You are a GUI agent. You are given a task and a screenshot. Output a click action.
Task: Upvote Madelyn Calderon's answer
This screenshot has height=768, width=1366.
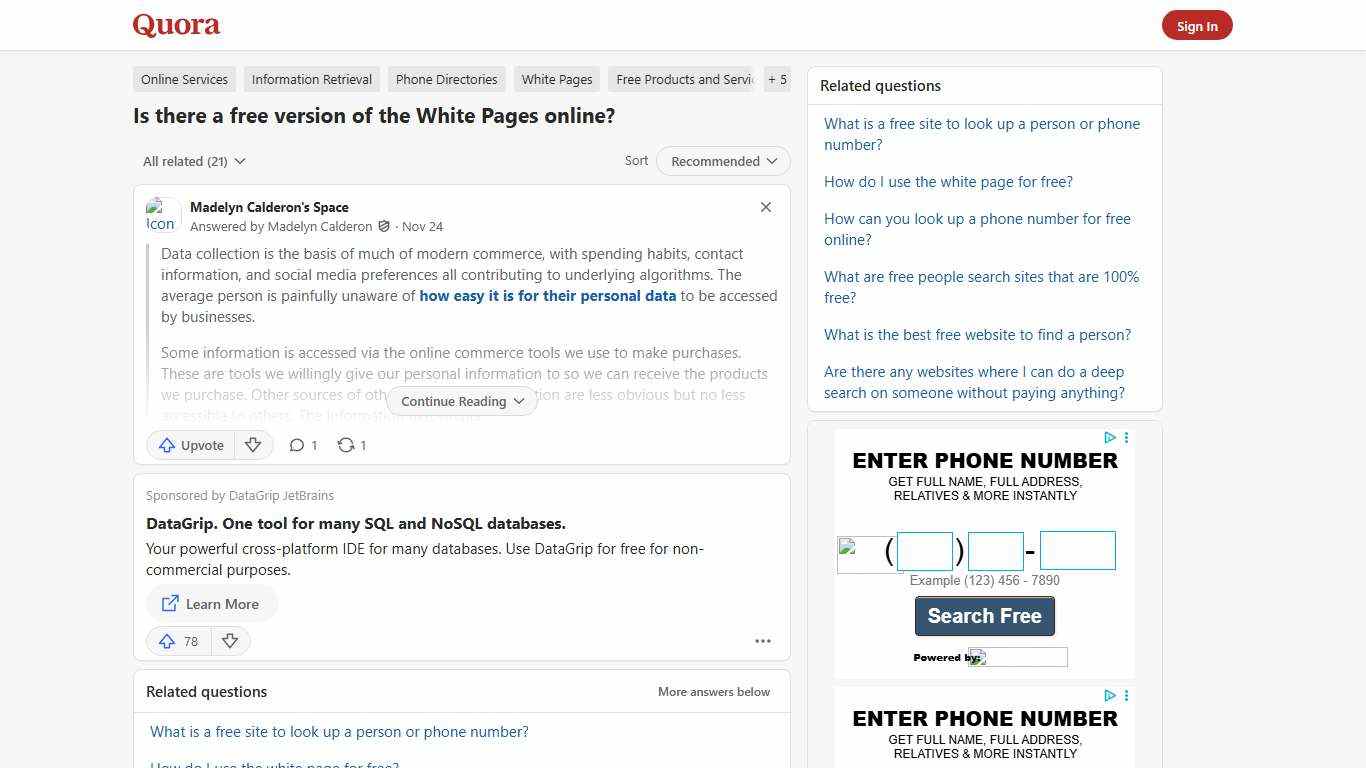[190, 445]
